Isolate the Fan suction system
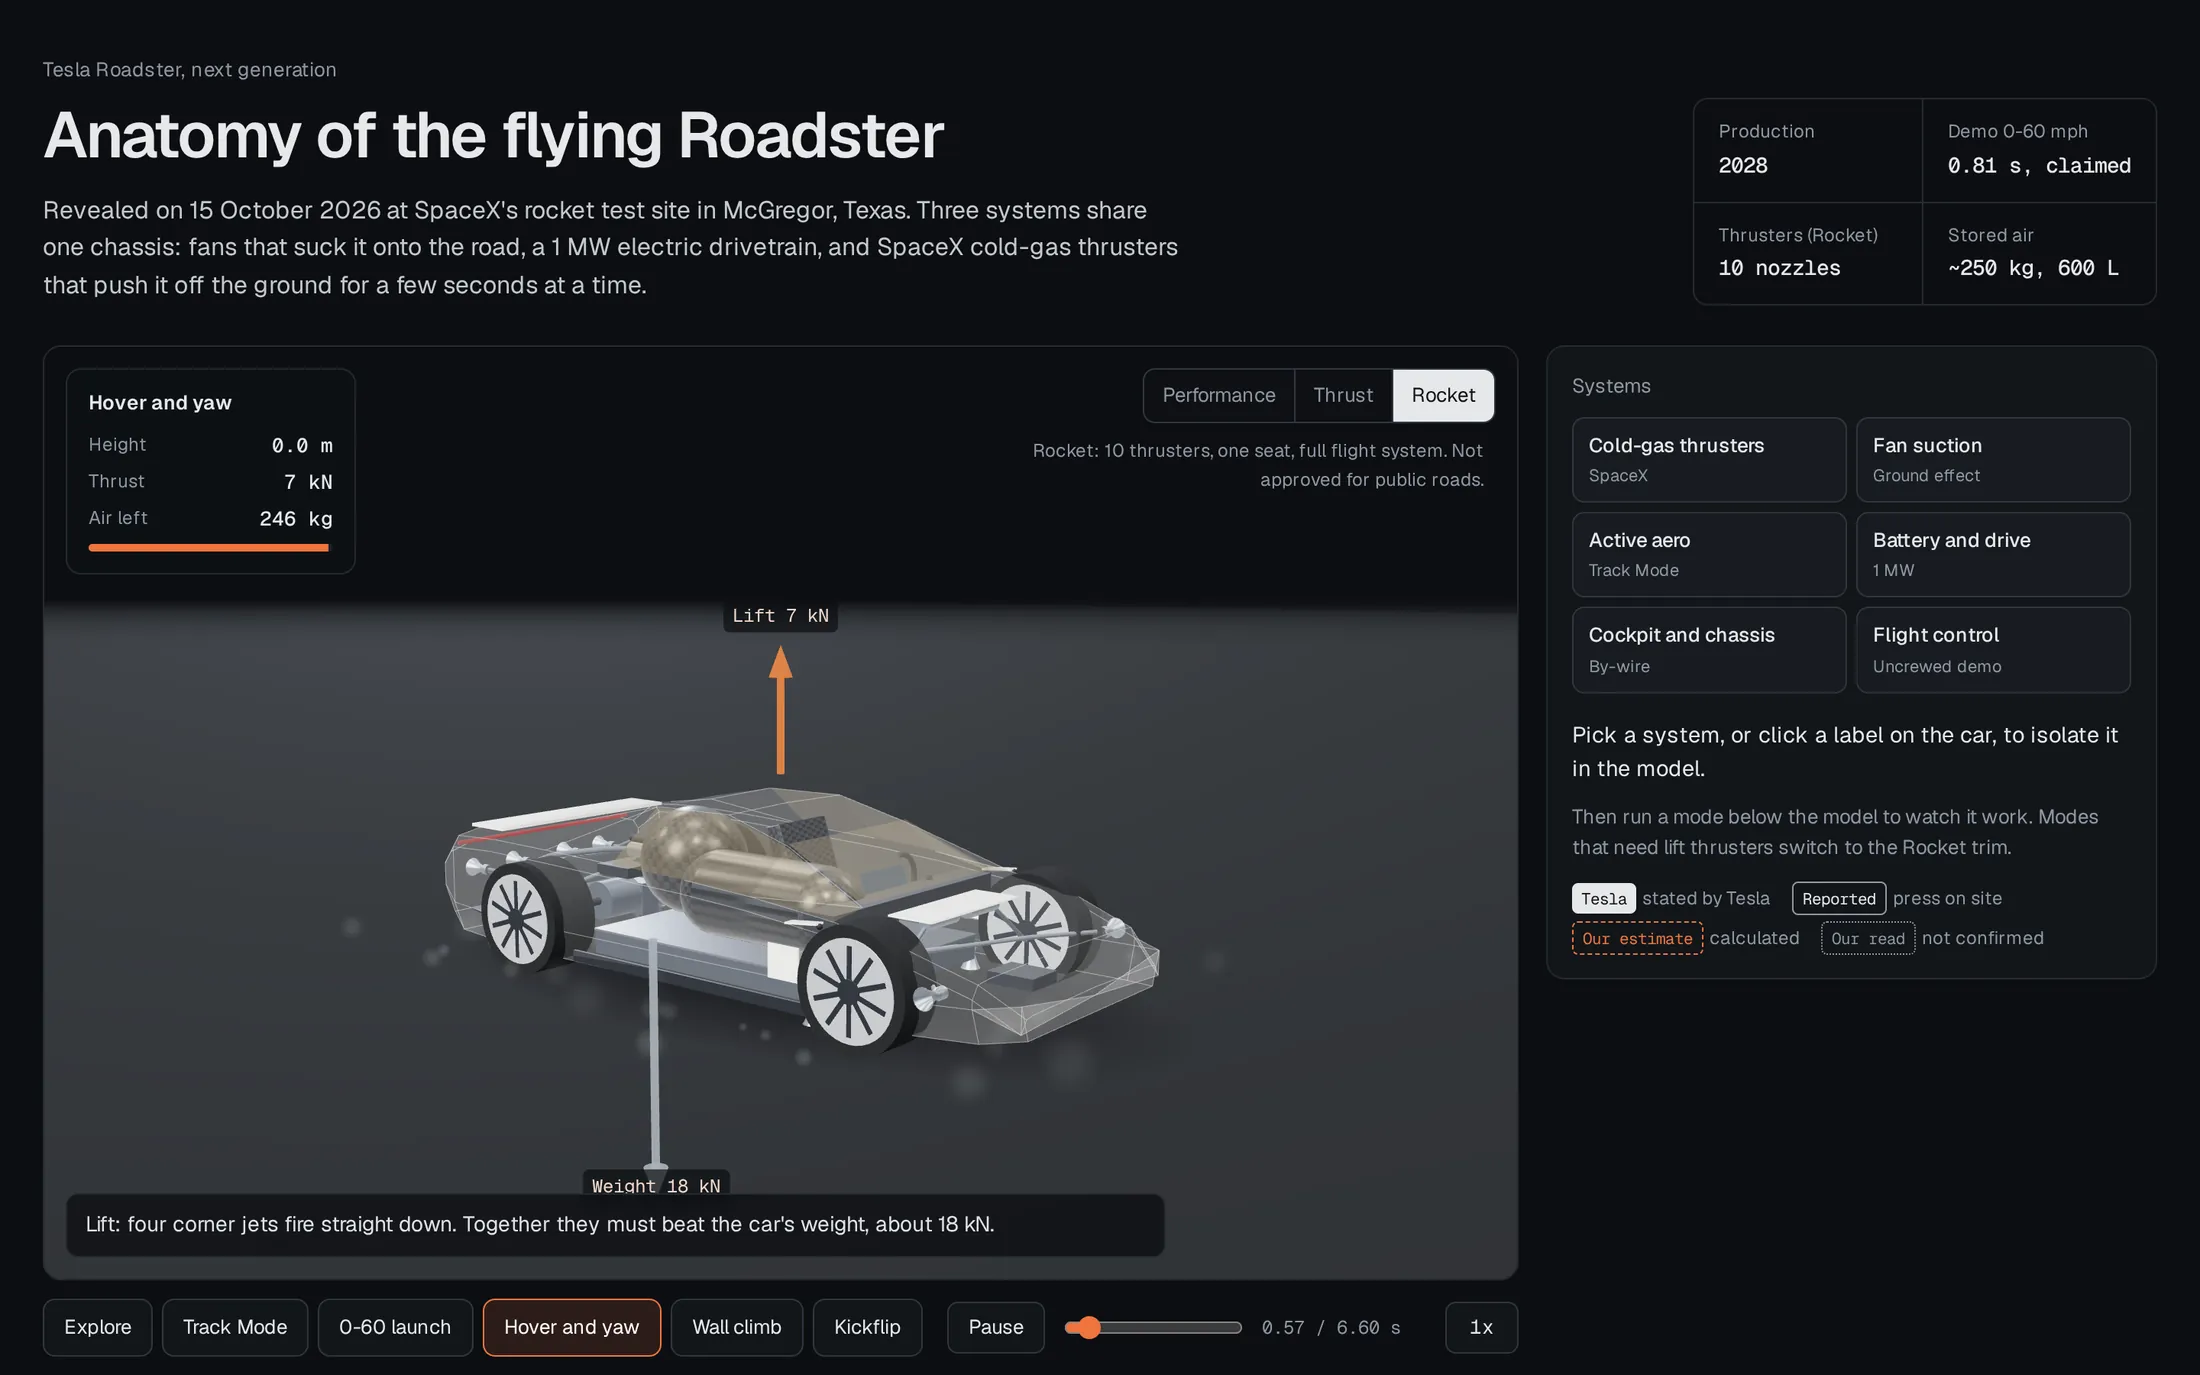The image size is (2200, 1375). point(1992,460)
